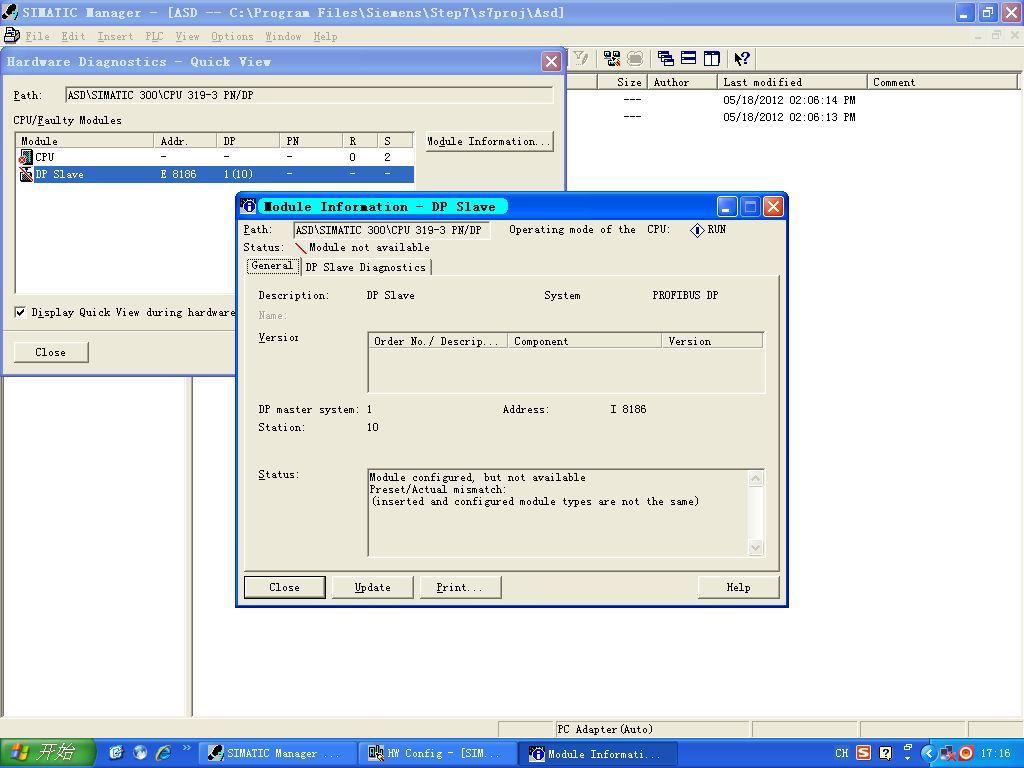
Task: Click the Comment column header
Action: click(x=942, y=82)
